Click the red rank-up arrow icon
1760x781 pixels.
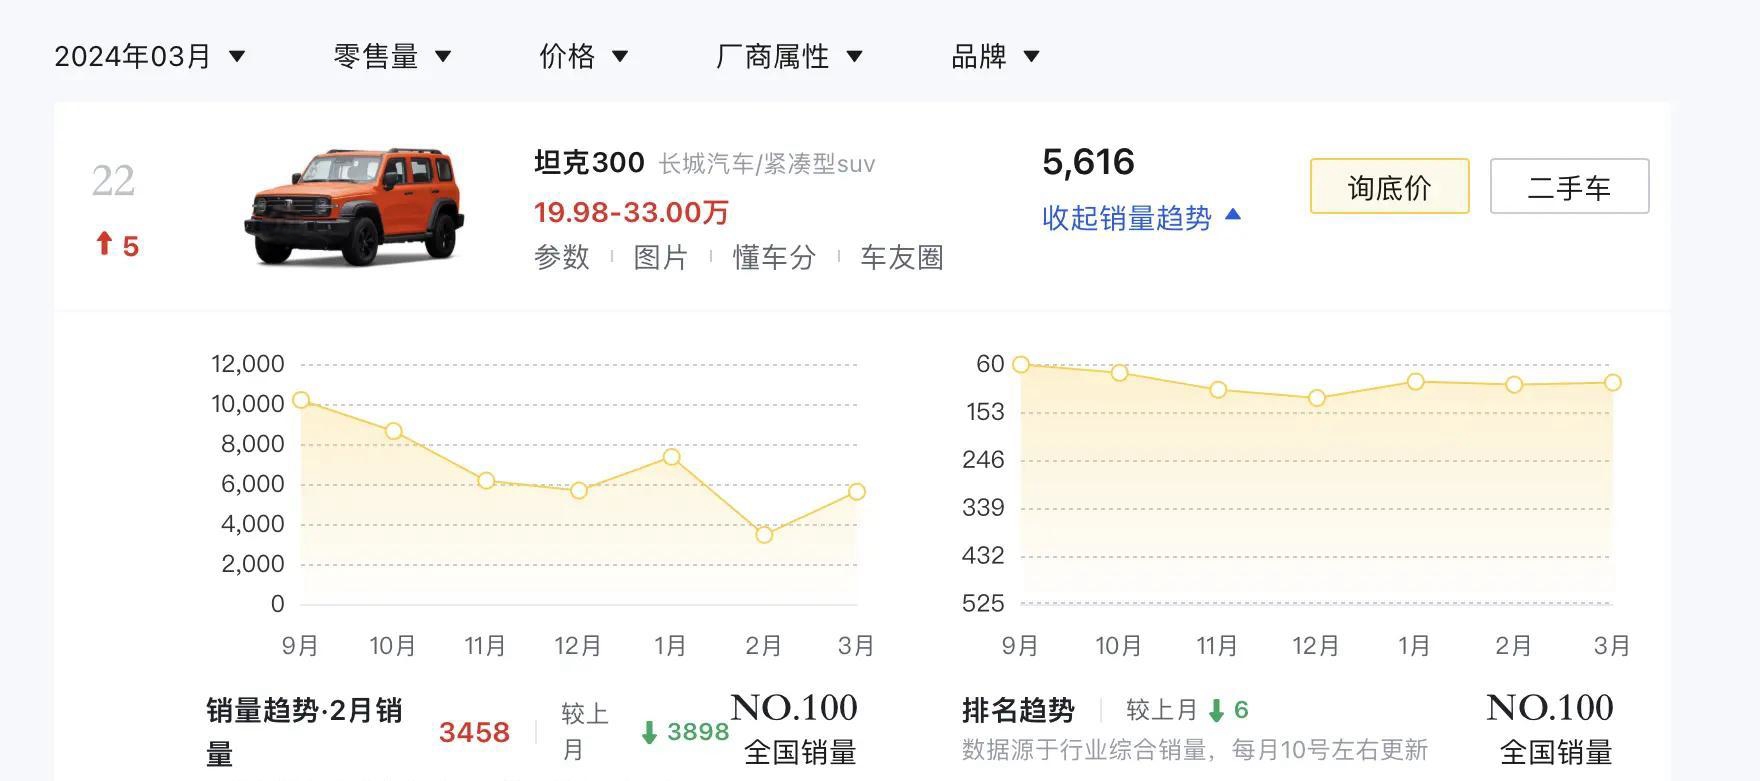[104, 243]
